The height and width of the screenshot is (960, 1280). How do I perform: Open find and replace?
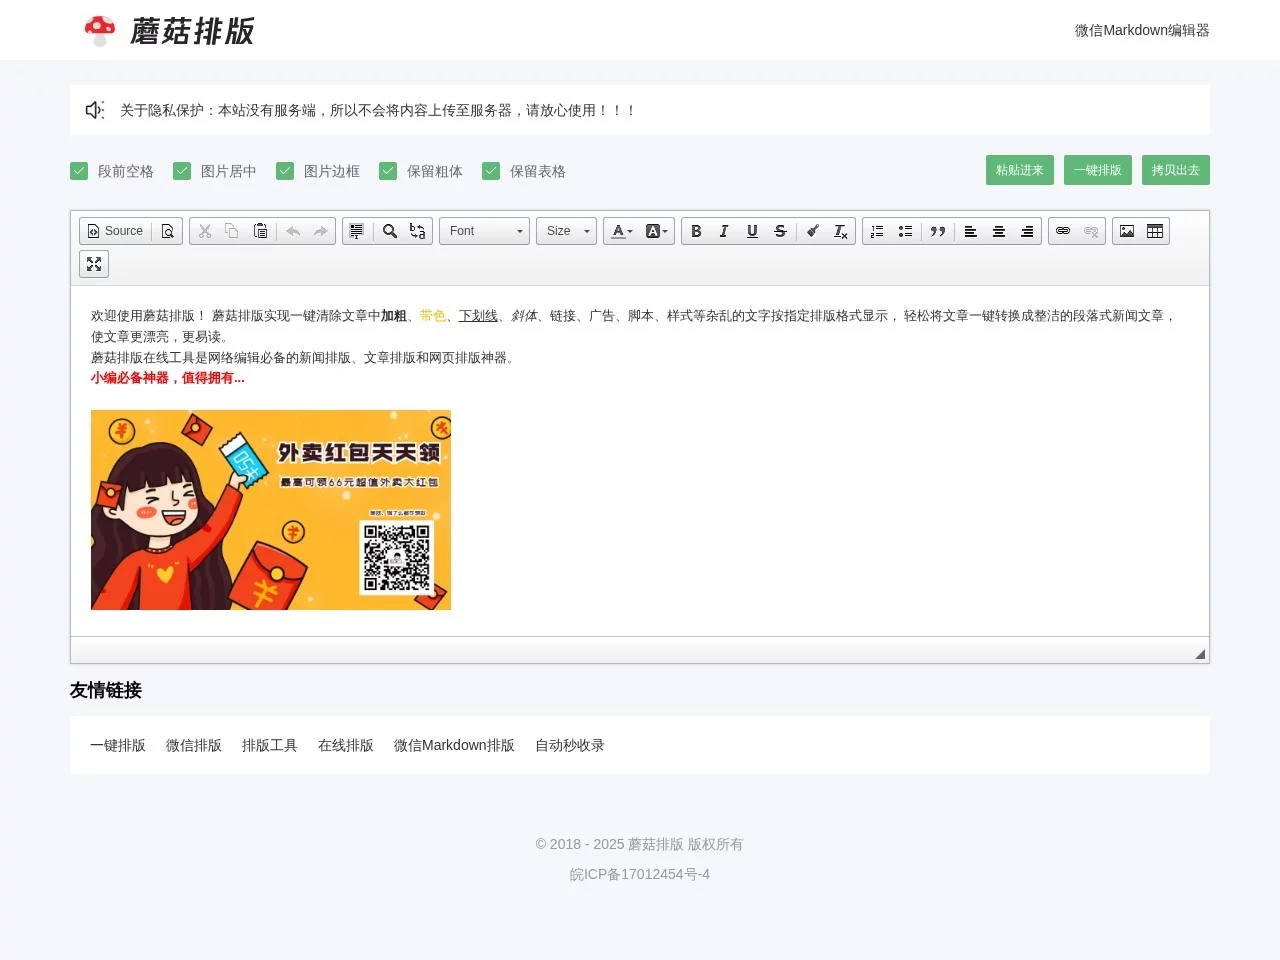pos(390,231)
